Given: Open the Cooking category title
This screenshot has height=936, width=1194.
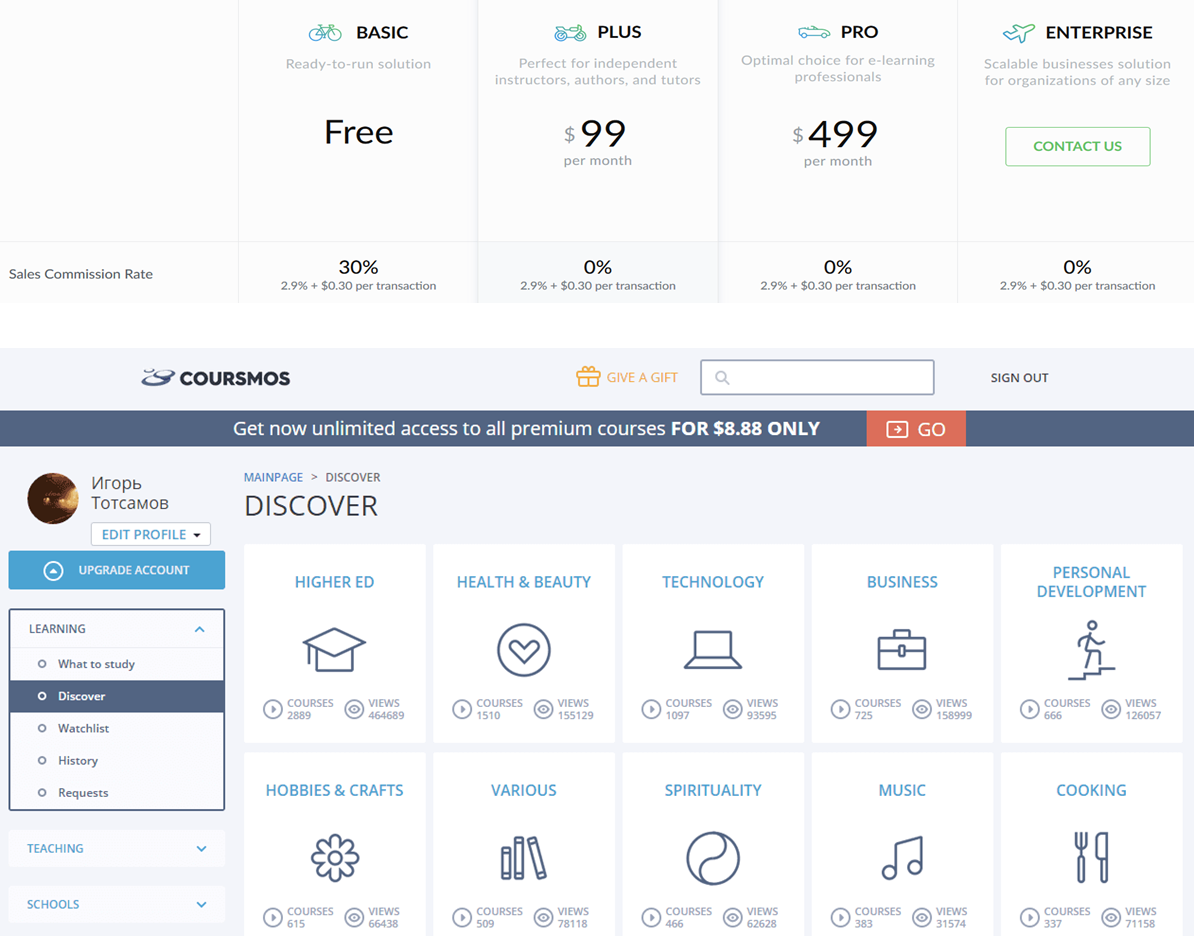Looking at the screenshot, I should tap(1091, 791).
